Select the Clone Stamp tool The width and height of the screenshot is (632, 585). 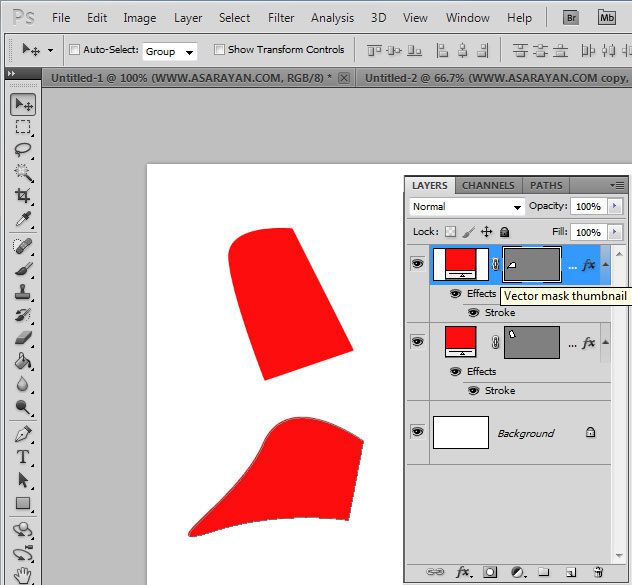[x=23, y=292]
